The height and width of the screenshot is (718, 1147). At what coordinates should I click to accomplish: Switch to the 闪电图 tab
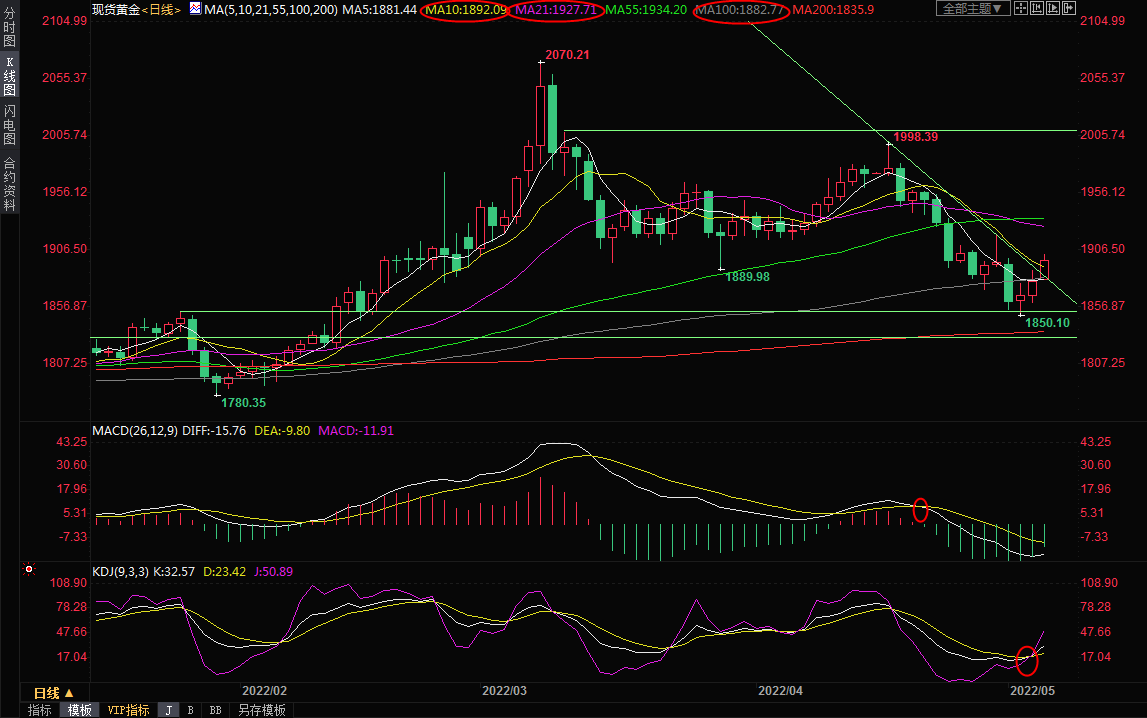[x=9, y=124]
